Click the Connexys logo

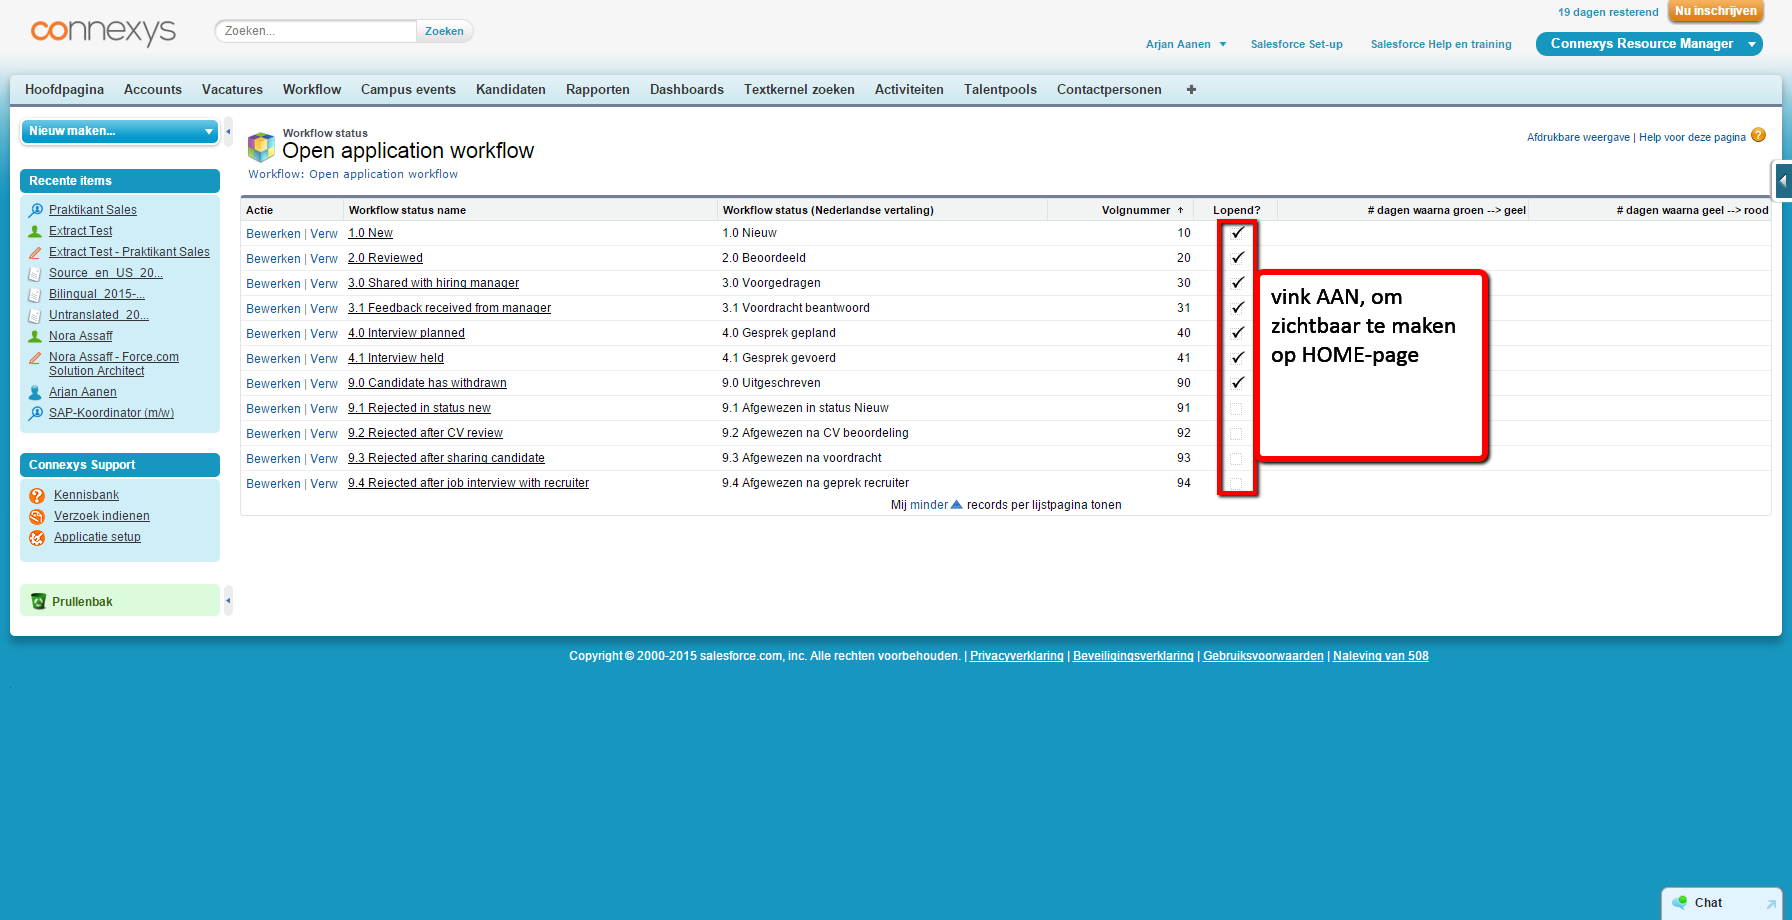click(x=103, y=31)
